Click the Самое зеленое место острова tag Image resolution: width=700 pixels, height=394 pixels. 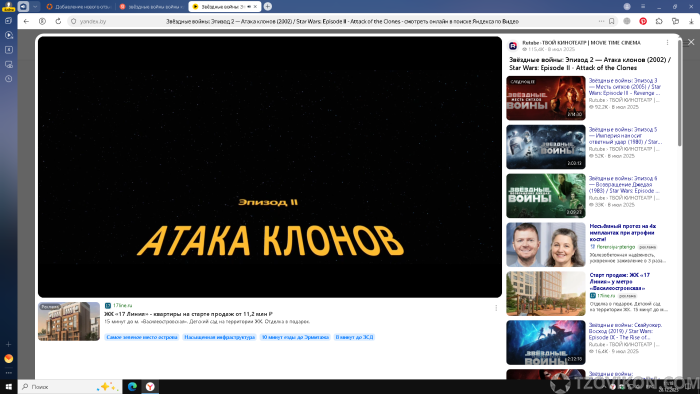coord(142,337)
